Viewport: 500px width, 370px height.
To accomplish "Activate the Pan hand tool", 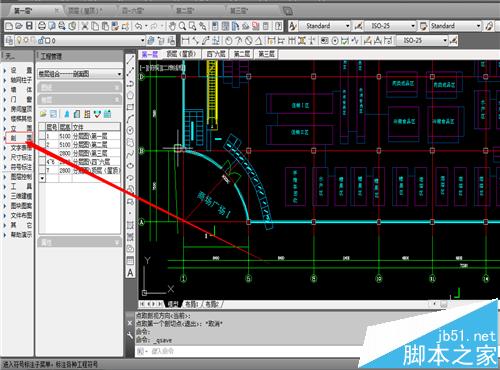I will [172, 26].
